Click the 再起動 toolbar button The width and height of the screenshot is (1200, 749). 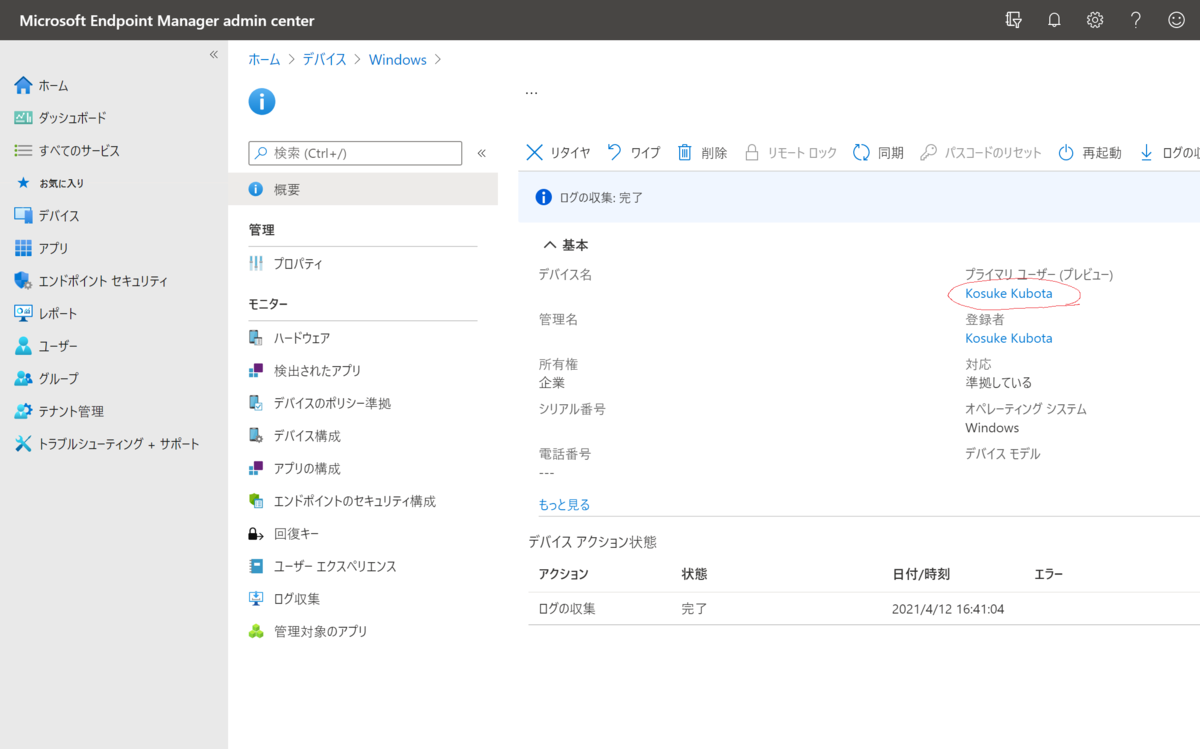1090,153
